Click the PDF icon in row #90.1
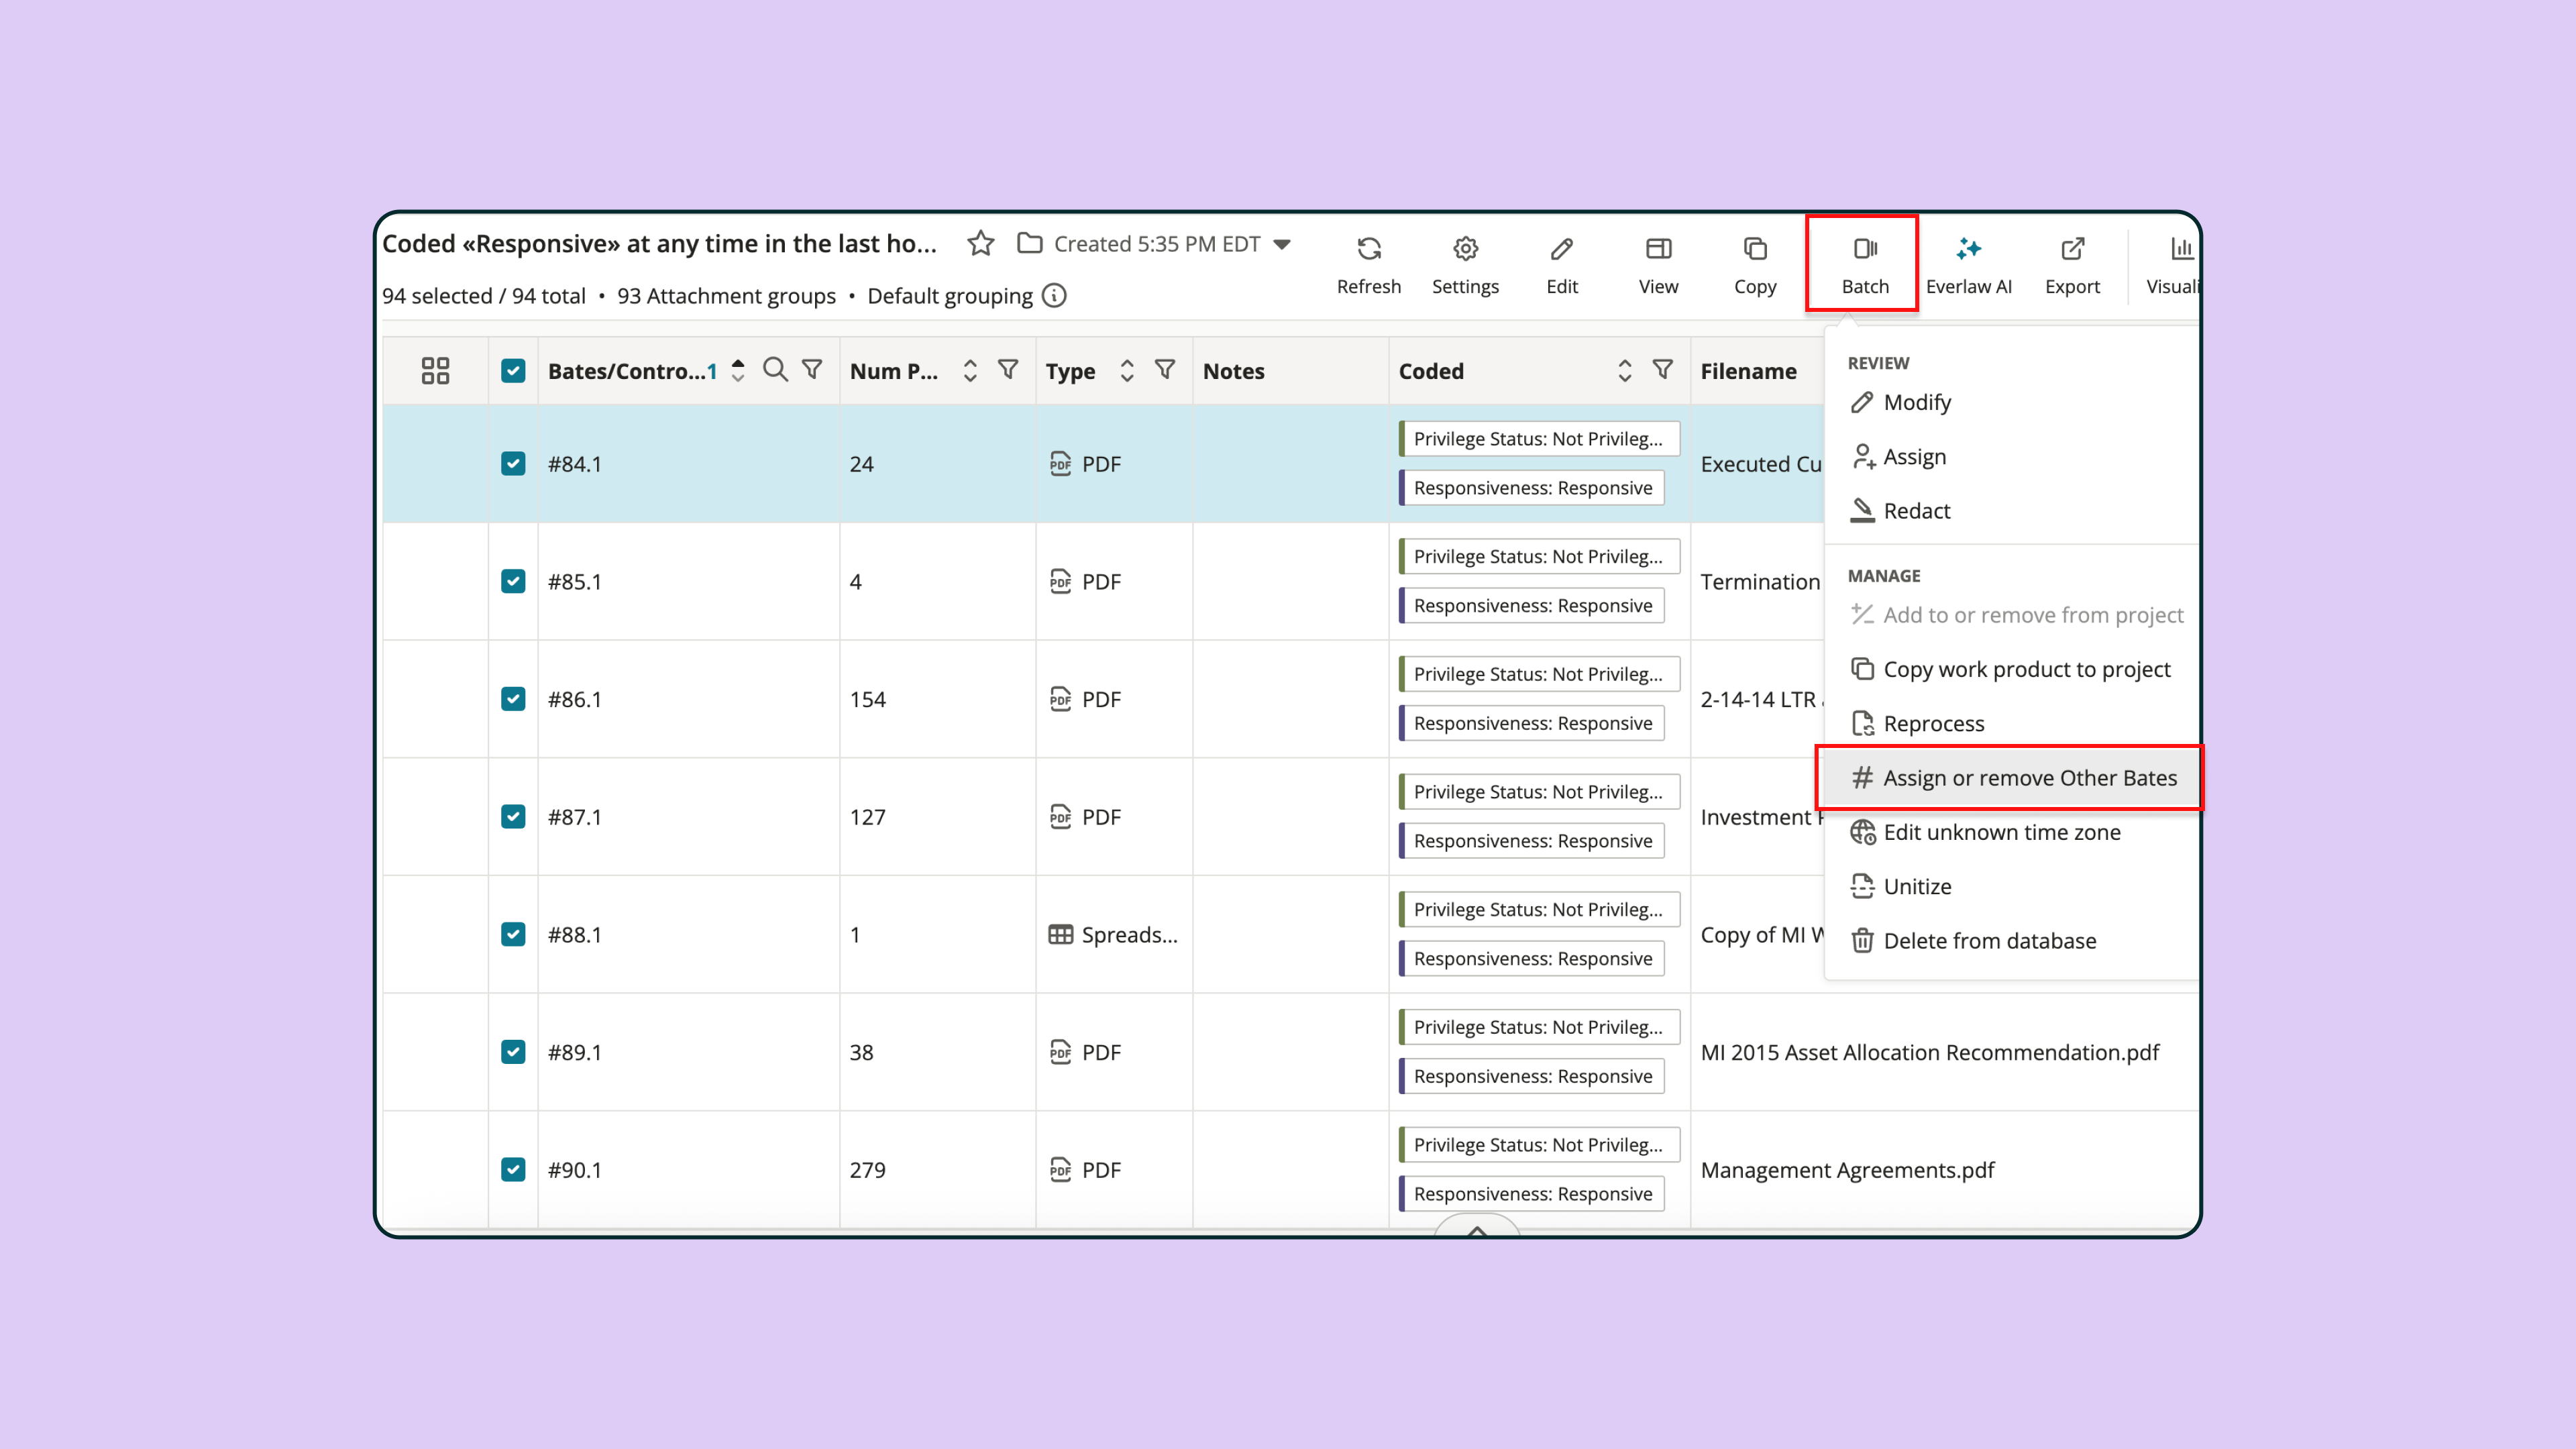 click(1060, 1170)
